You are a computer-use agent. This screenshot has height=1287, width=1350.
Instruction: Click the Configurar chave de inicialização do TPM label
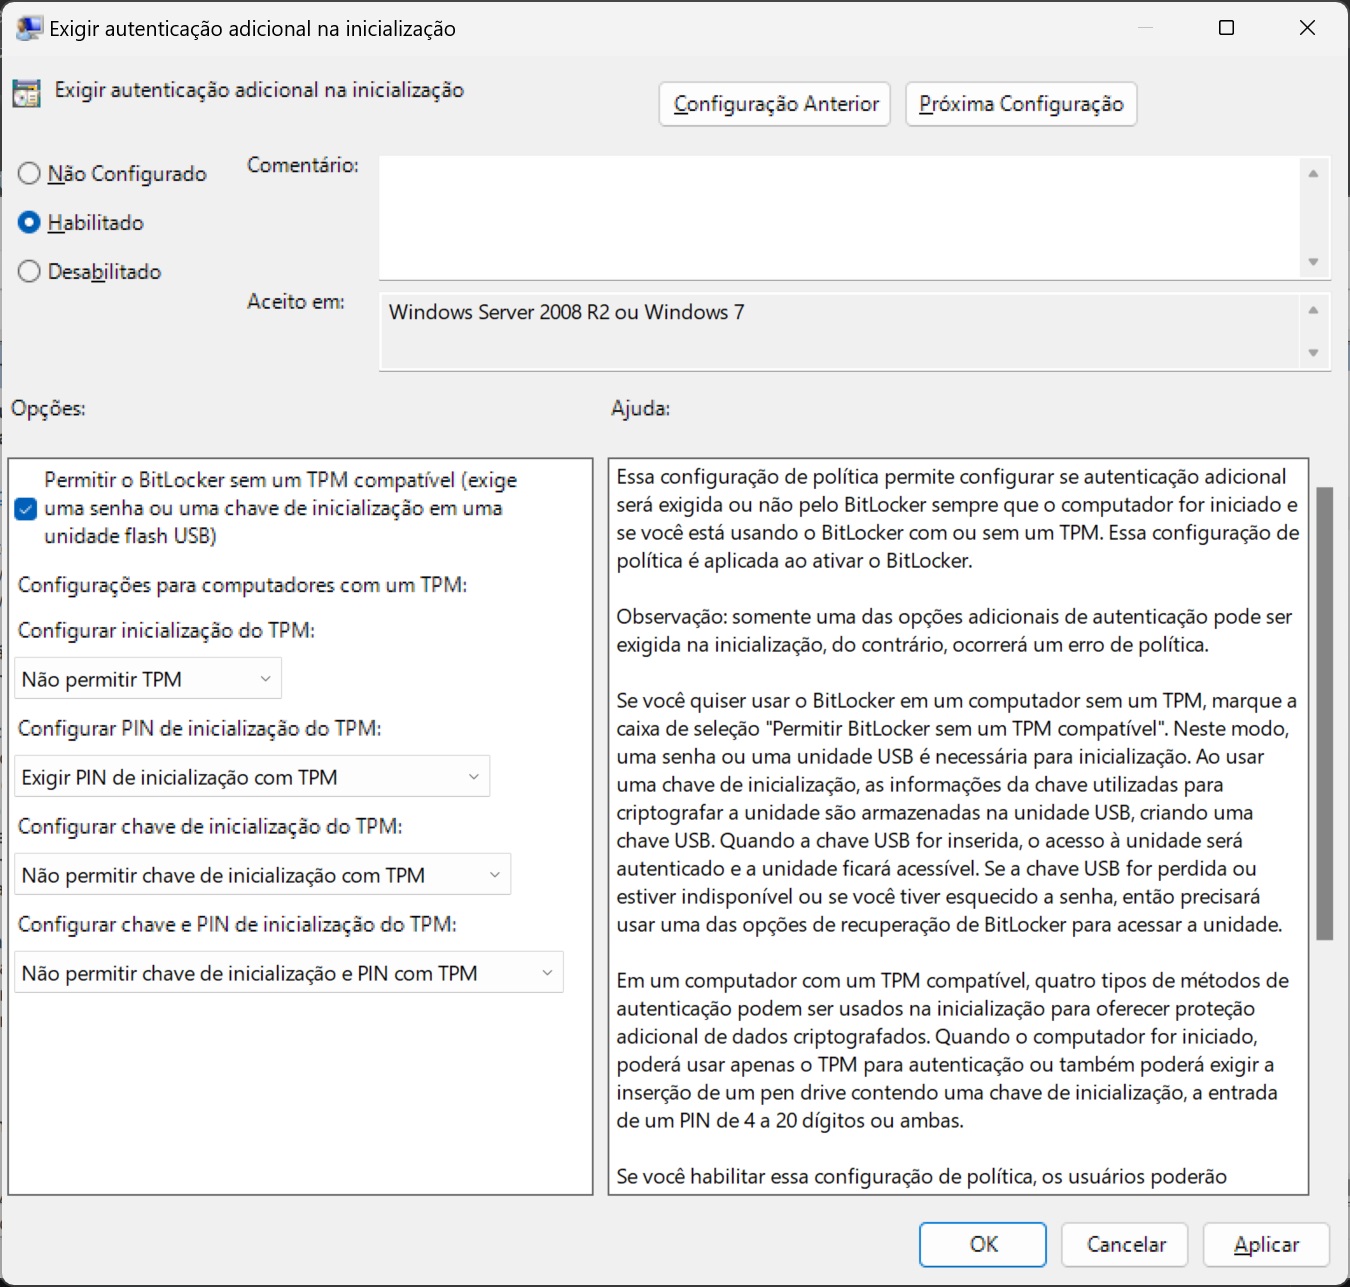(210, 826)
